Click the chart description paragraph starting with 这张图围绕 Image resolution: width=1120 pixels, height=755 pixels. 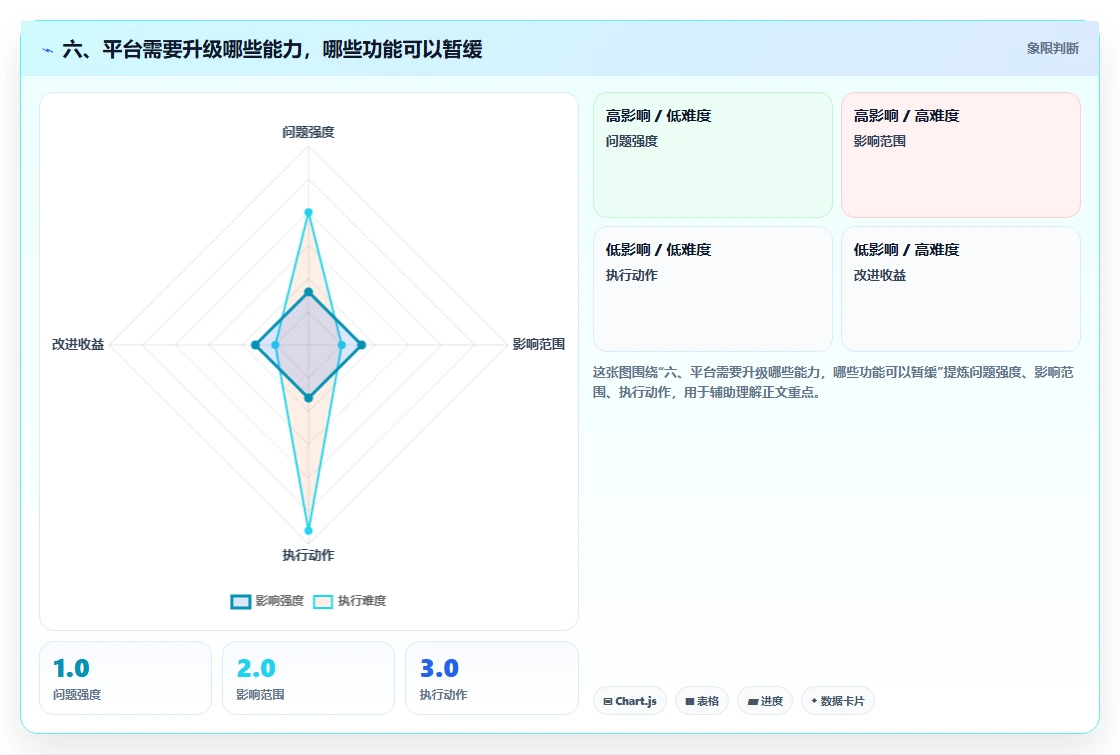point(833,382)
